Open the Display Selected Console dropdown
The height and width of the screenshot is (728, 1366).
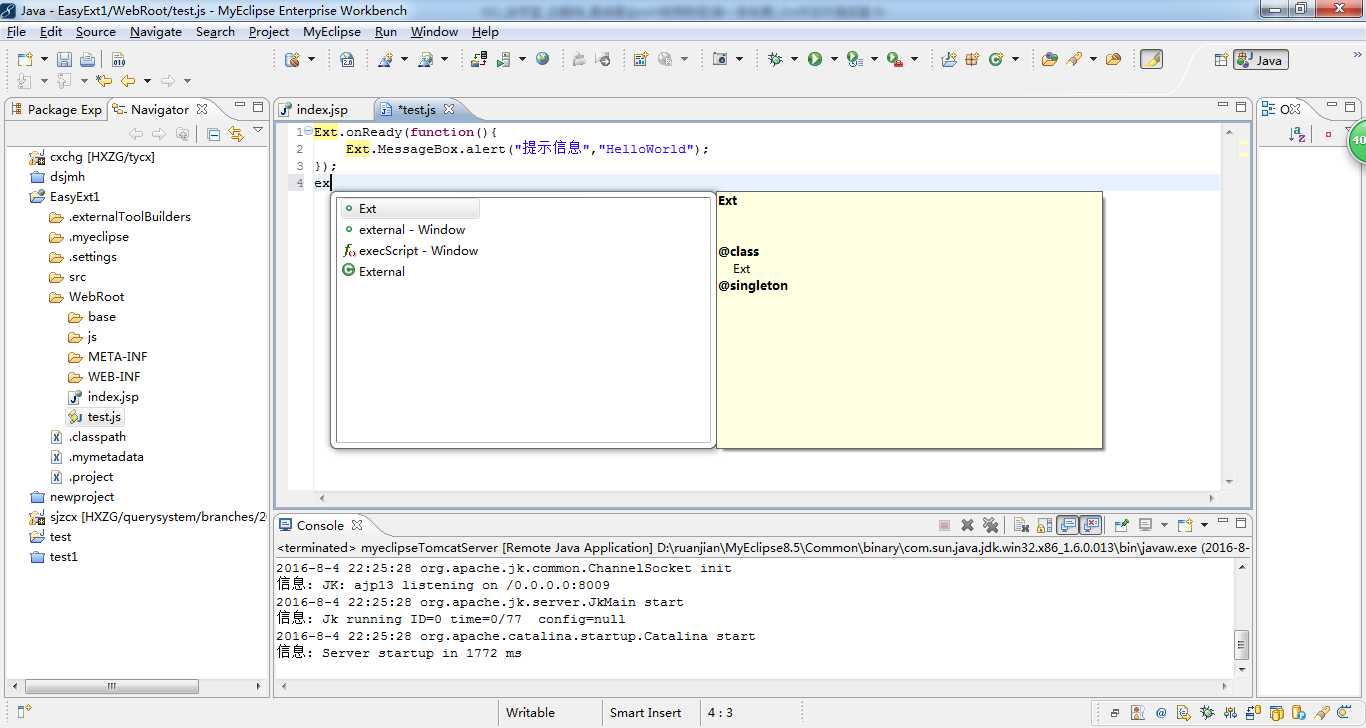pyautogui.click(x=1165, y=525)
